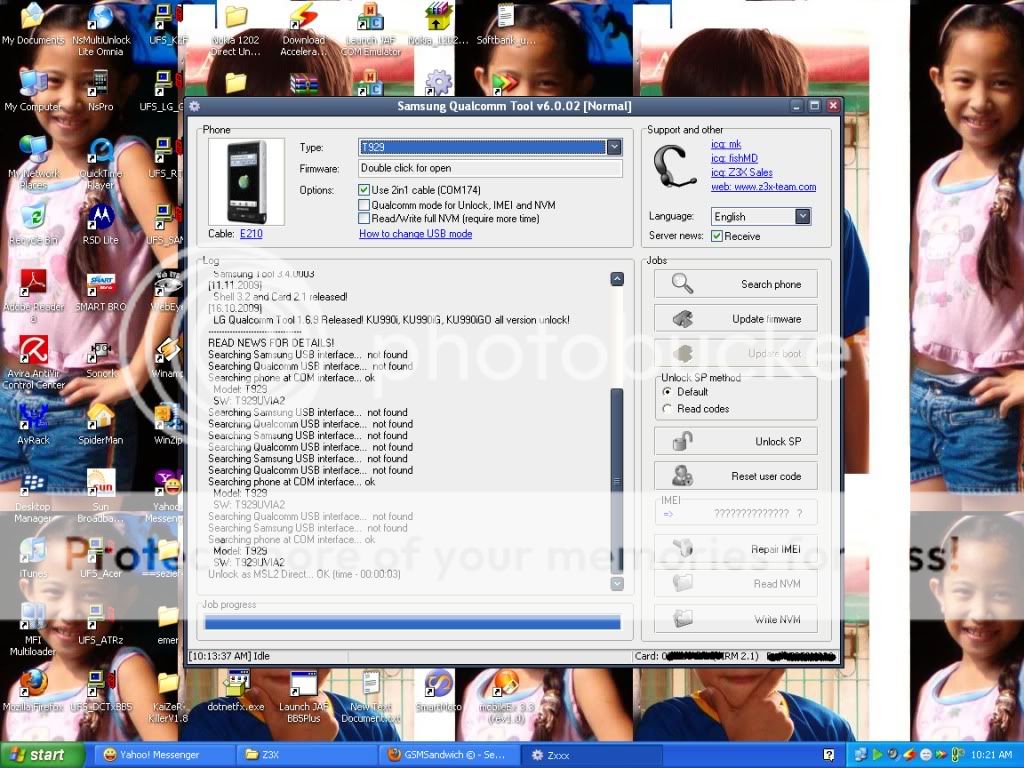
Task: Expand the phone Type dropdown
Action: pyautogui.click(x=614, y=148)
